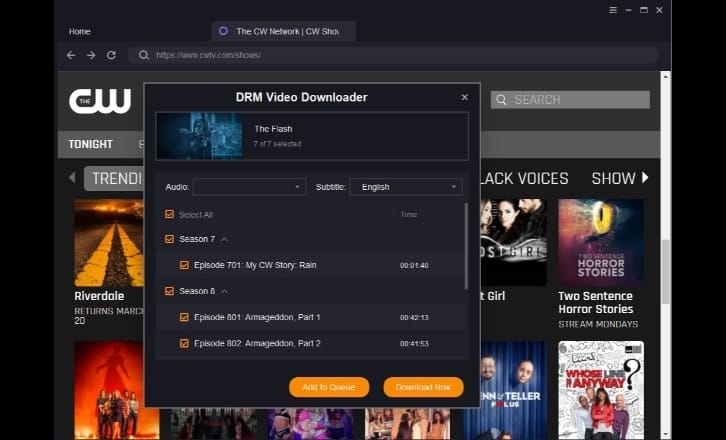
Task: Open the Riverdale poster thumbnail
Action: pos(109,243)
